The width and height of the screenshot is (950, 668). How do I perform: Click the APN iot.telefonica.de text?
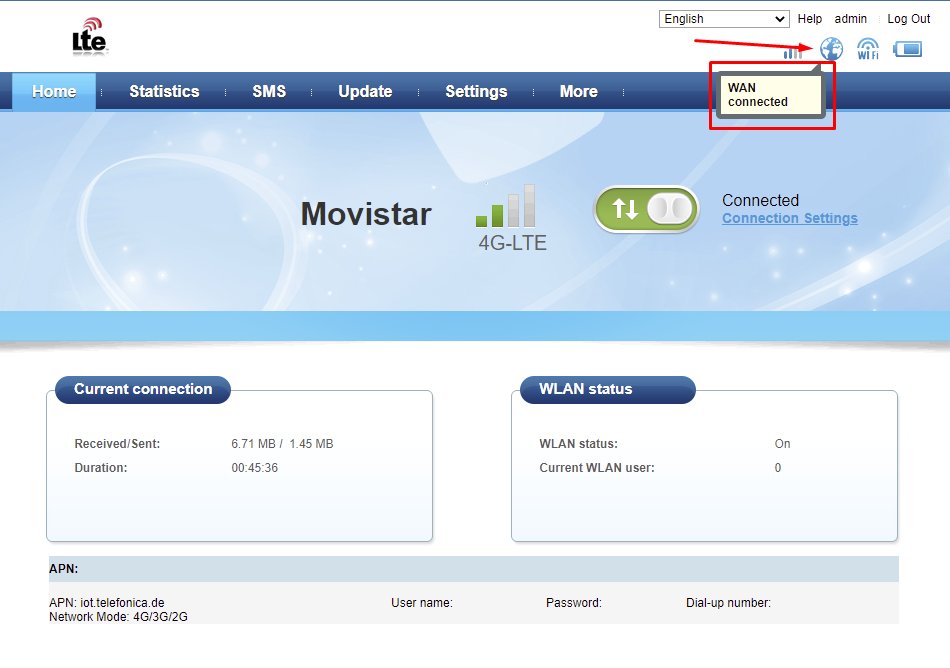click(x=107, y=603)
